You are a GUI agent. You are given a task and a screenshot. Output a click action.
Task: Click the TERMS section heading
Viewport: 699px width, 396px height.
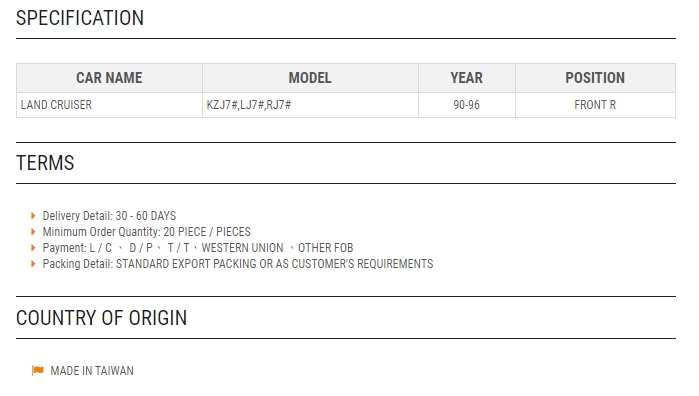(x=45, y=163)
